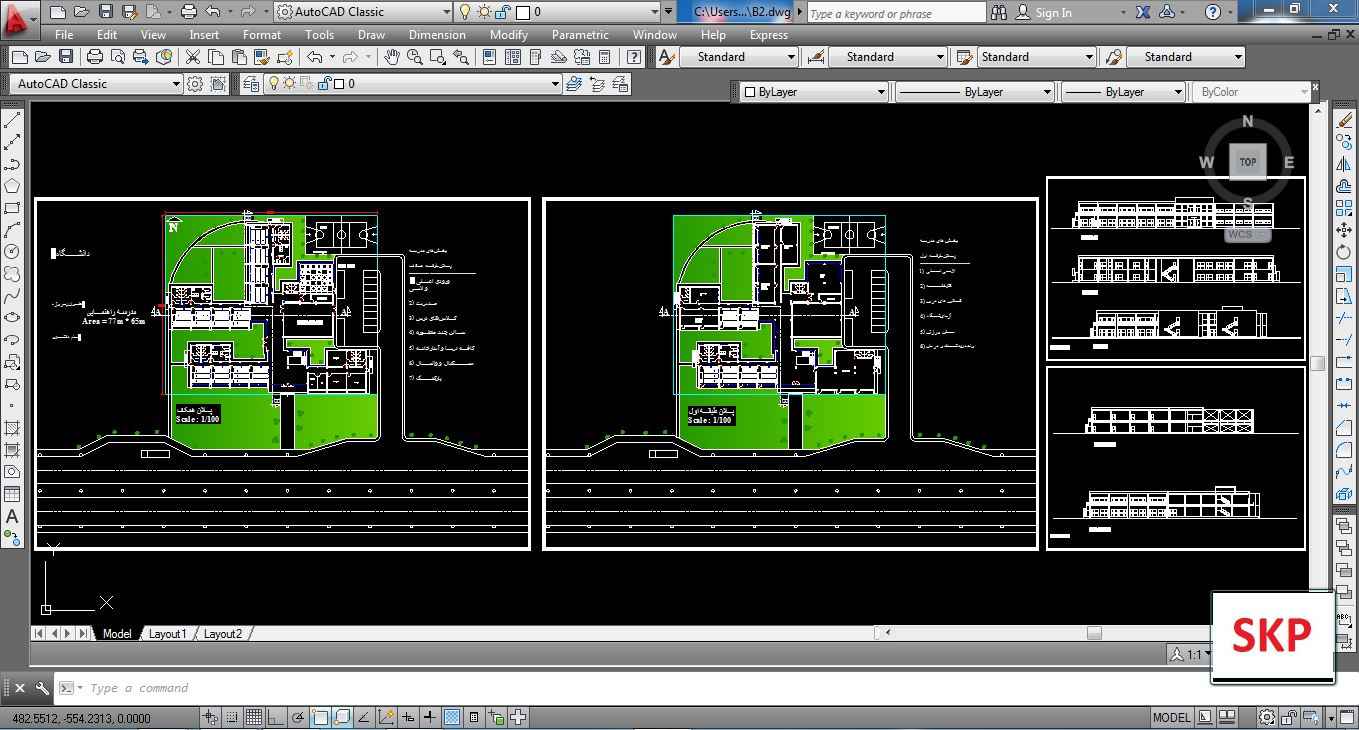Open the ByLayer color control
This screenshot has width=1359, height=730.
click(x=880, y=92)
